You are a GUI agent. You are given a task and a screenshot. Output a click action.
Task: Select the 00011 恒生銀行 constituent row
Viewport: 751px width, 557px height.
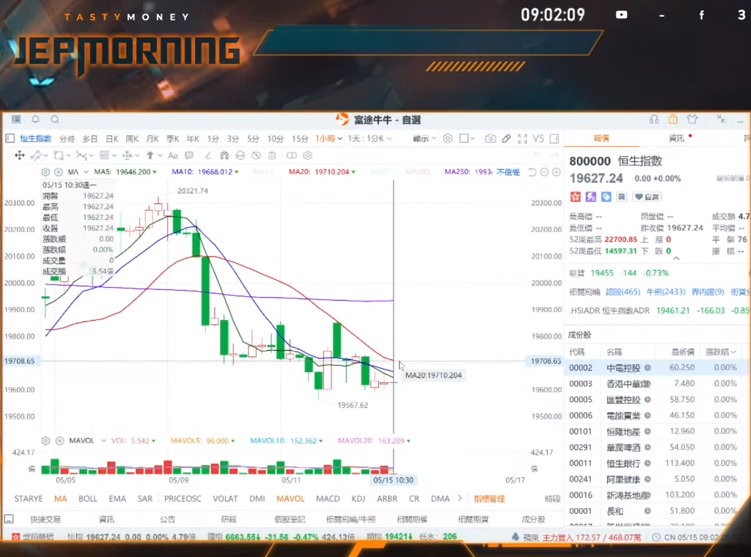(656, 463)
